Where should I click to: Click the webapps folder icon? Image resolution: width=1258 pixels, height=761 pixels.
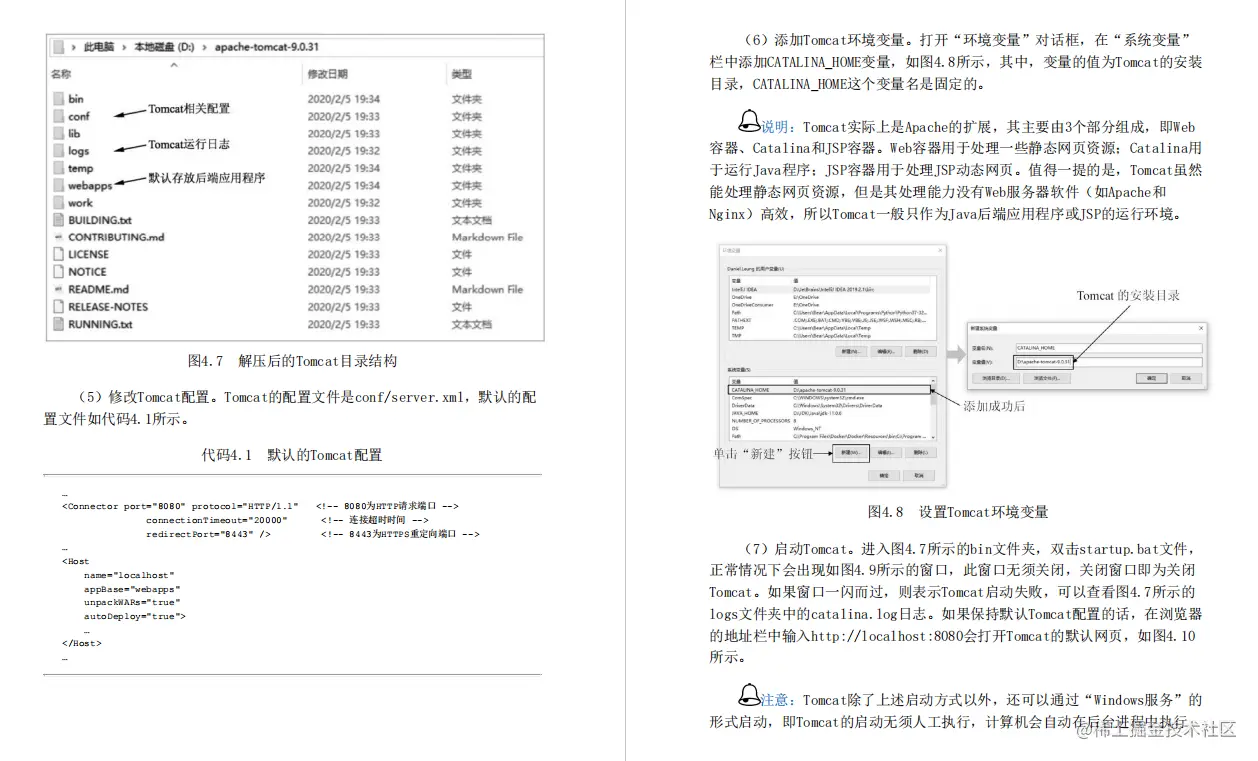pos(59,185)
